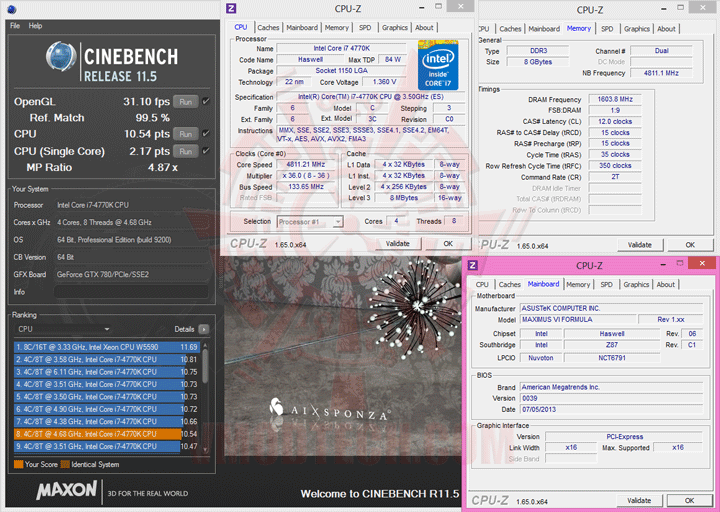
Task: Select Caches tab in Memory CPU-Z window
Action: [510, 29]
